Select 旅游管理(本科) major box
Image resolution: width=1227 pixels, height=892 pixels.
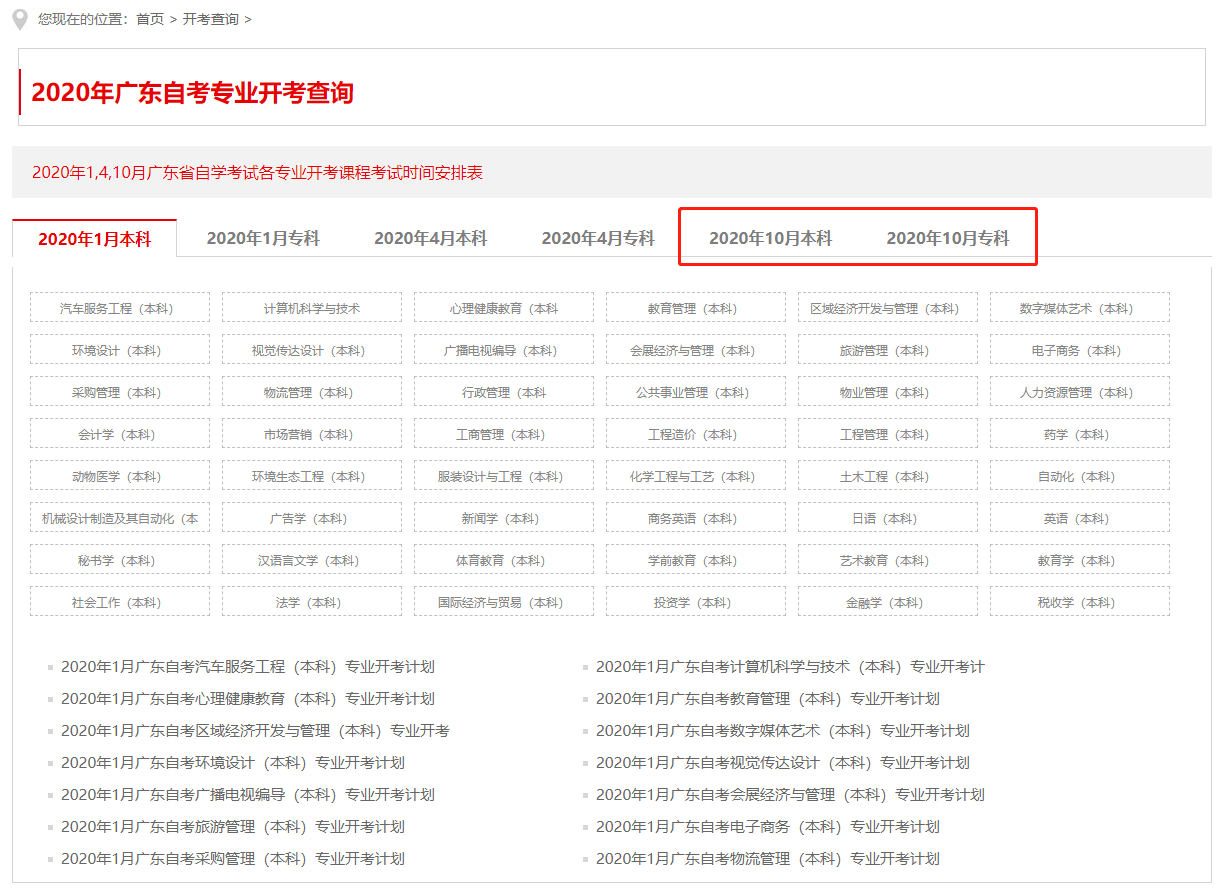pyautogui.click(x=888, y=350)
